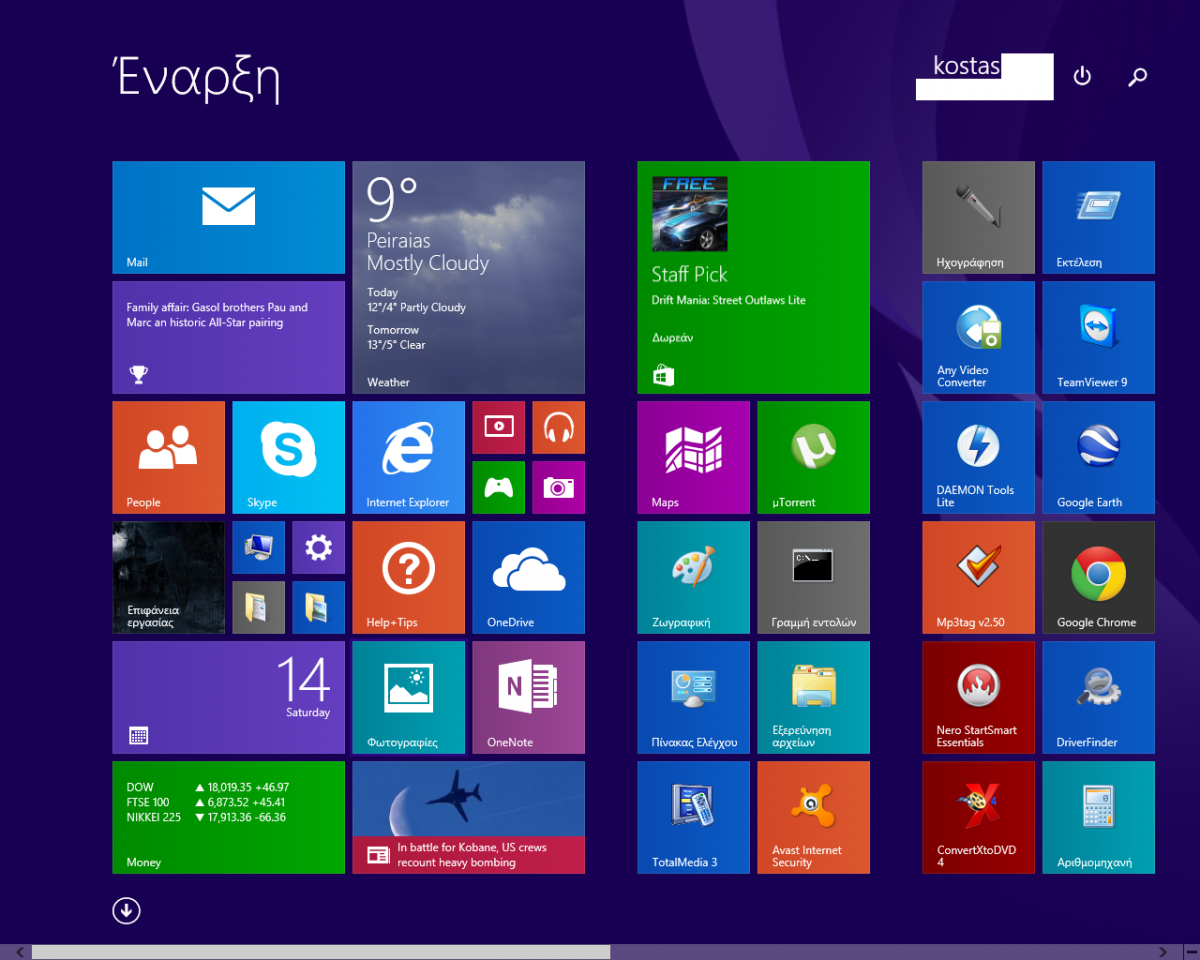Launch the TotalMedia 3 tile
The image size is (1200, 960).
click(x=693, y=817)
